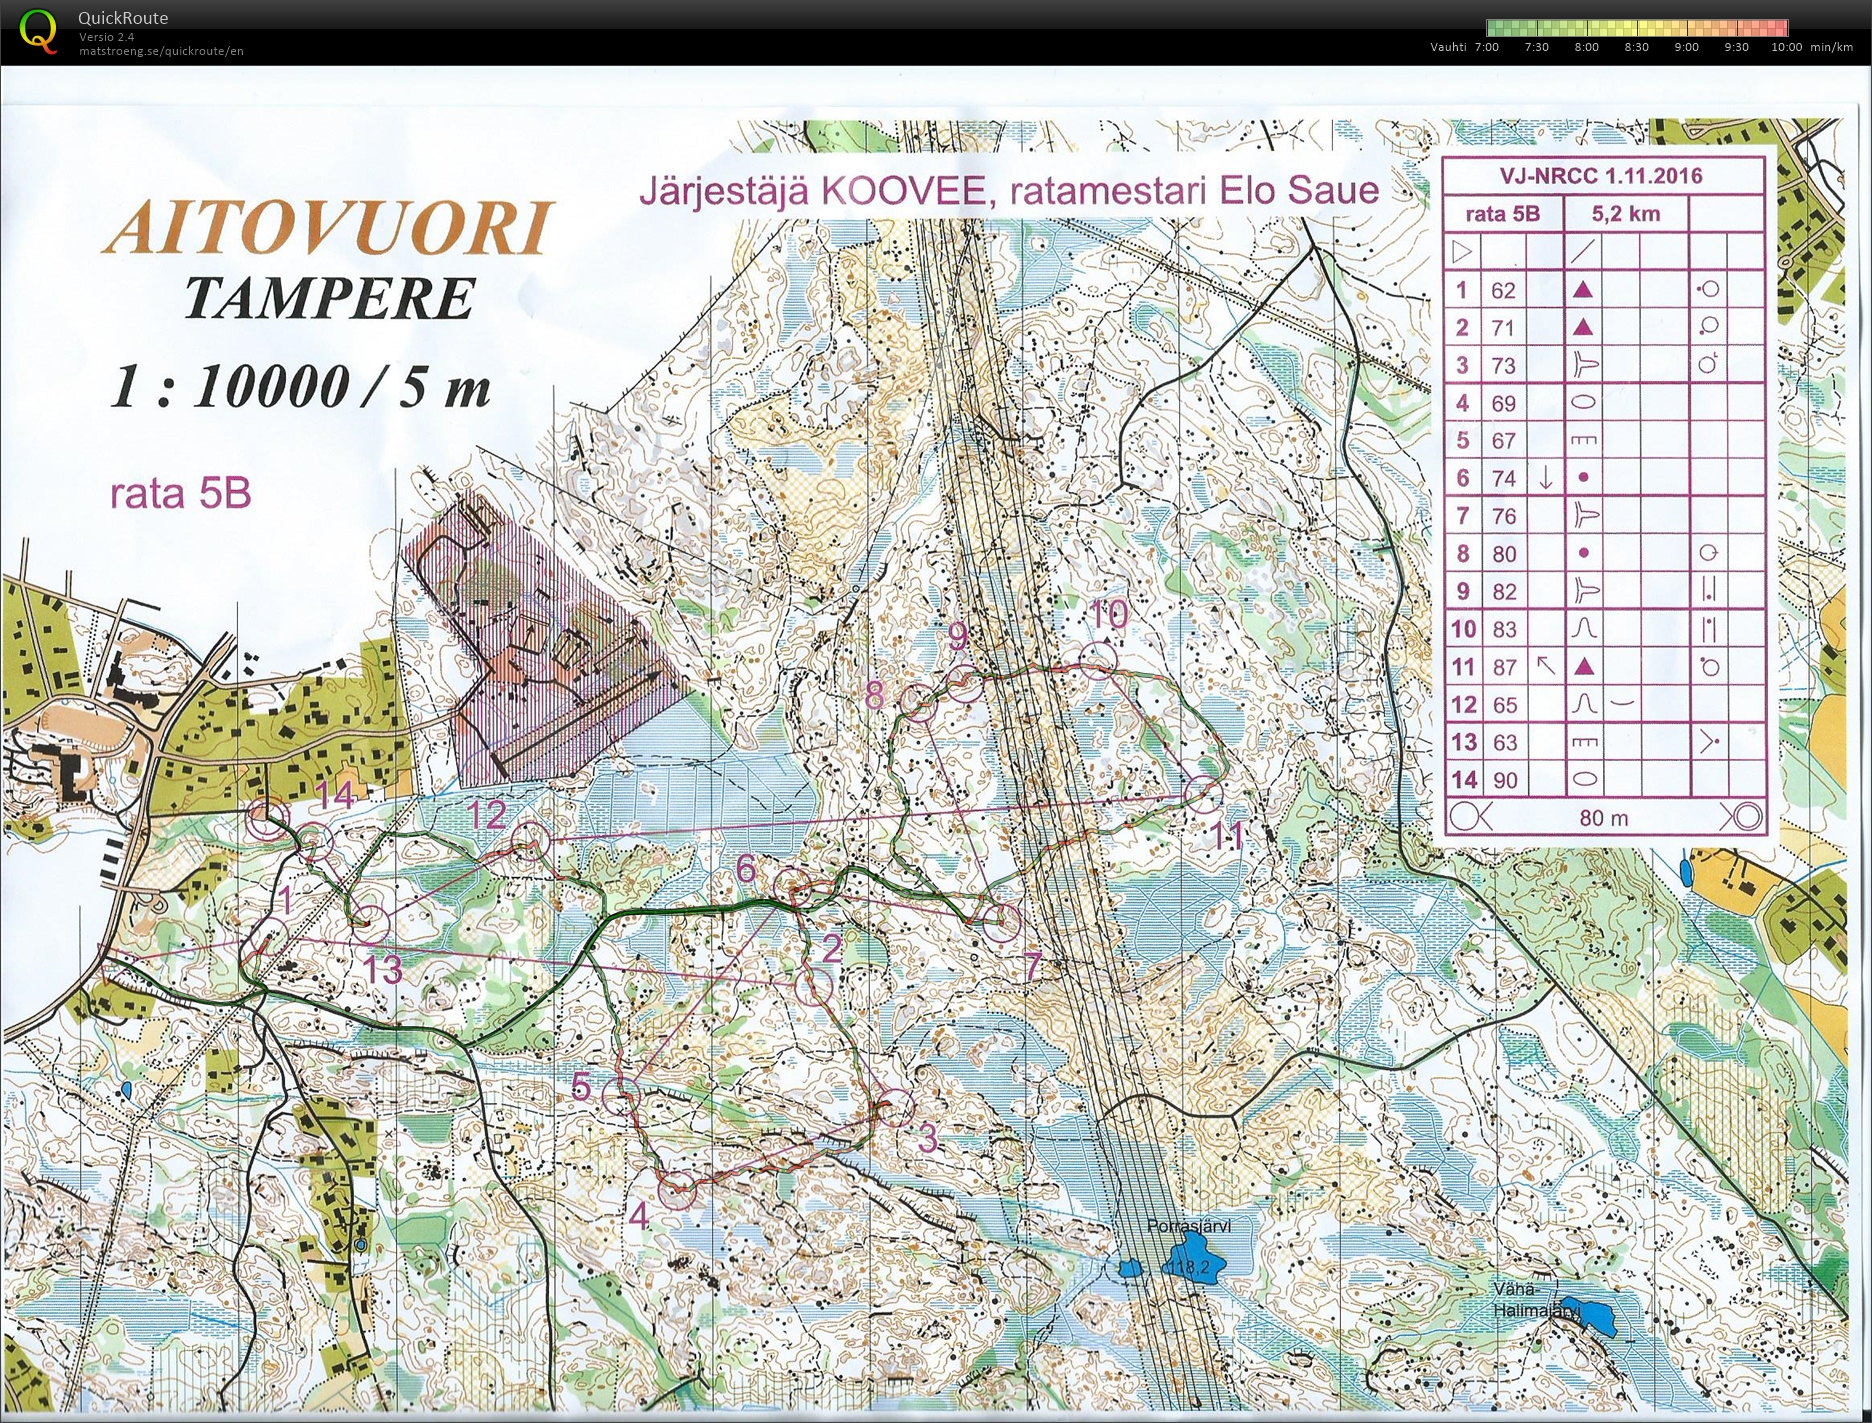Viewport: 1872px width, 1423px height.
Task: Click the '5,2 km' course length cell
Action: (1625, 214)
